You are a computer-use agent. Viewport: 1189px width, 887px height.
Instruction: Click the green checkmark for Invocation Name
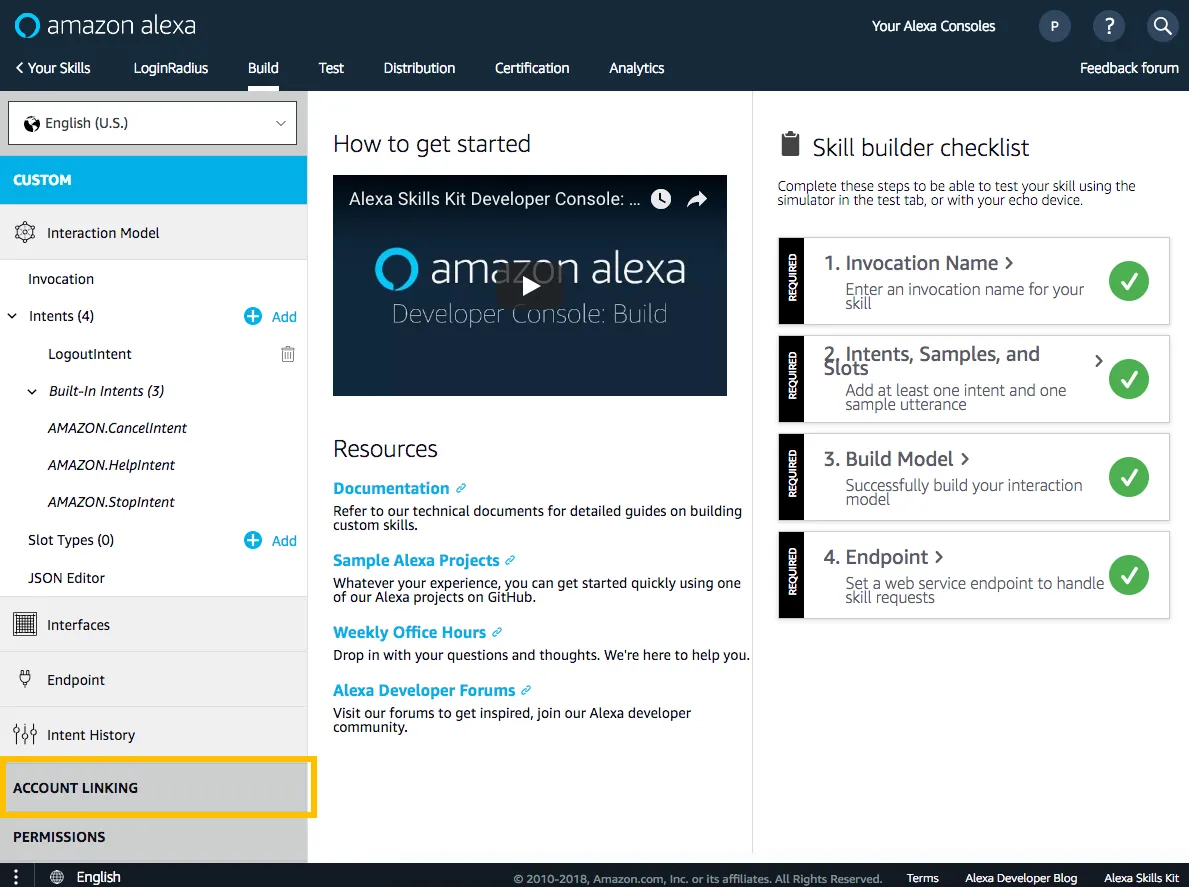[1128, 282]
